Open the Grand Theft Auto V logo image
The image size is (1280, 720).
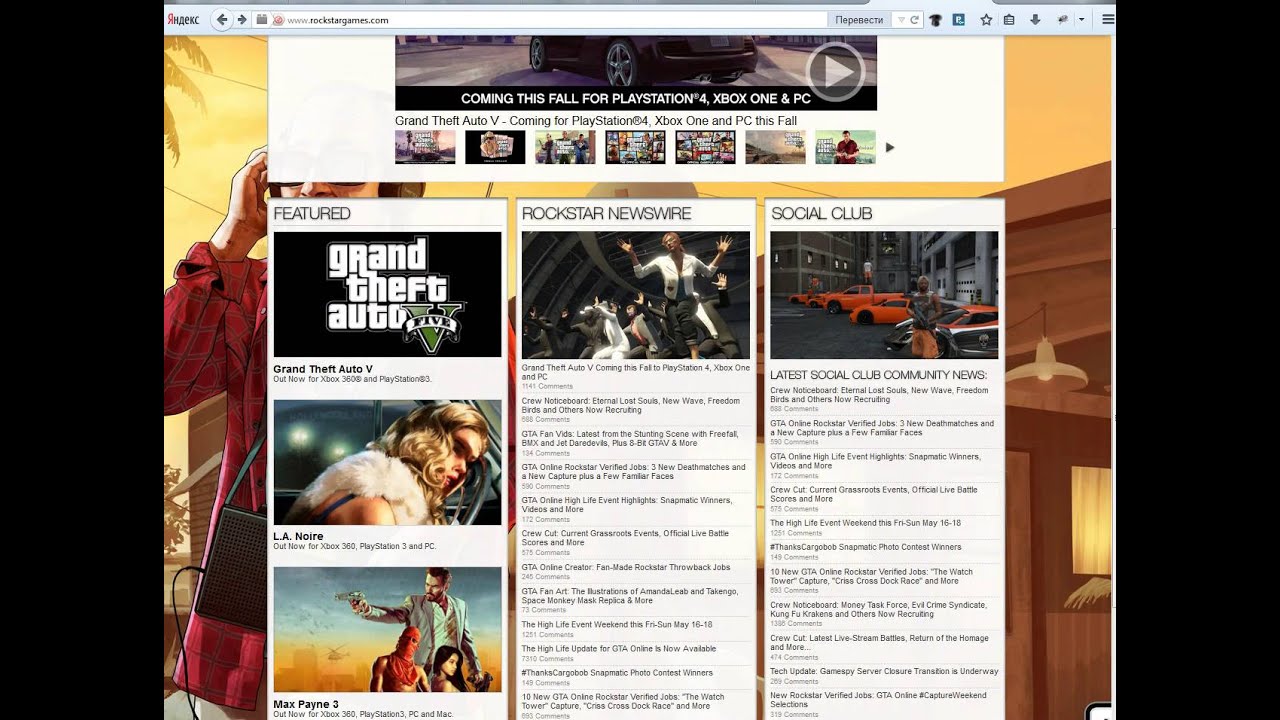coord(387,294)
